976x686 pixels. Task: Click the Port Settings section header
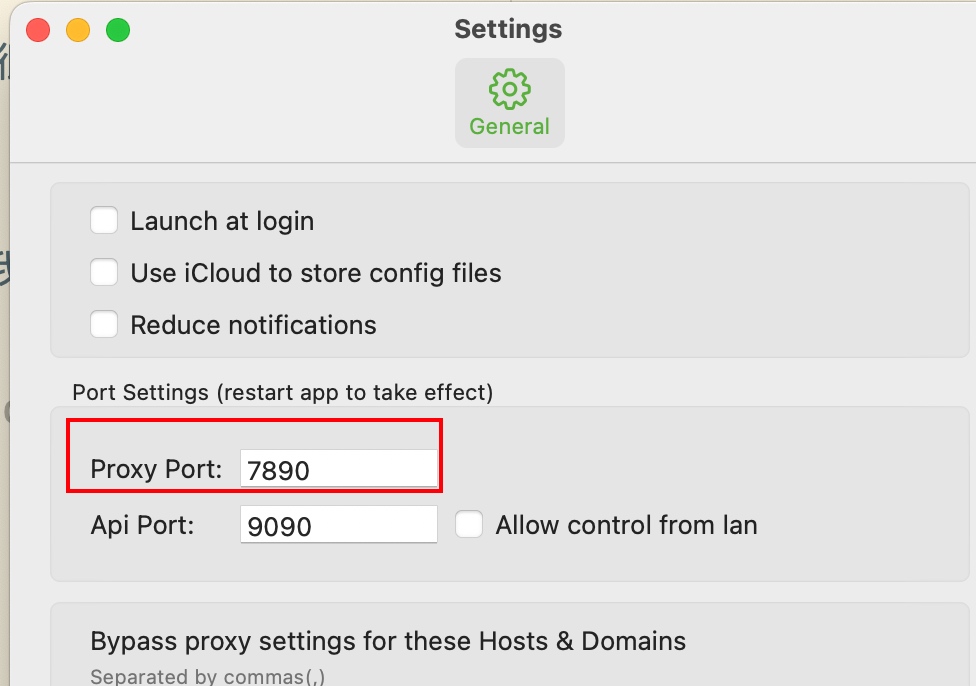click(282, 392)
